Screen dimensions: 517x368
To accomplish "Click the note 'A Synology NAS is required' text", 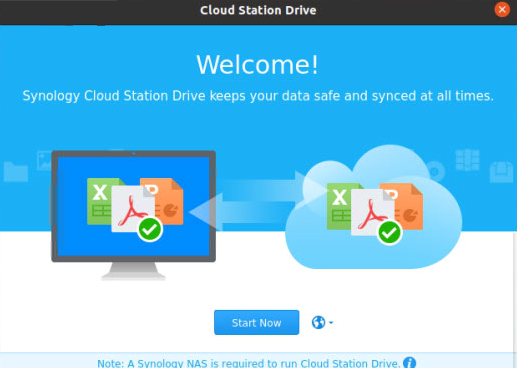I will (x=248, y=363).
